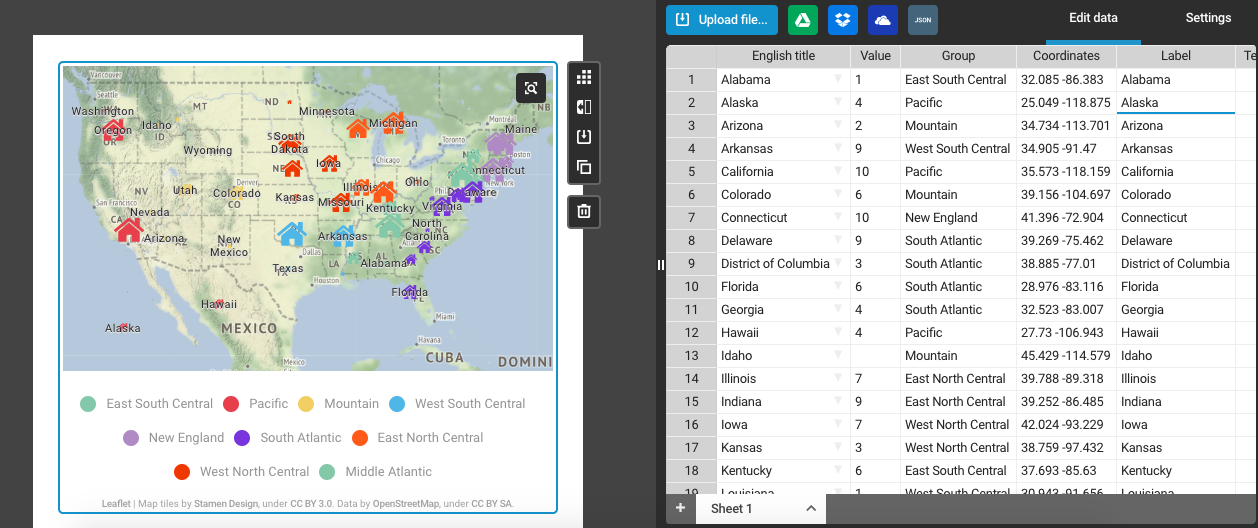Click the JSON import icon
This screenshot has height=528, width=1258.
point(922,20)
